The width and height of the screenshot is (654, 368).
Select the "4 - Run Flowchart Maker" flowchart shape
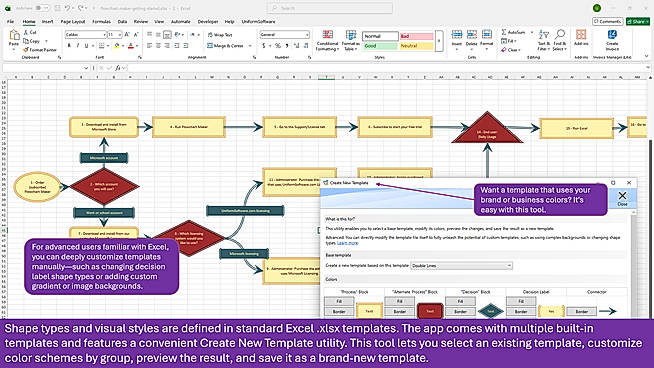(189, 127)
